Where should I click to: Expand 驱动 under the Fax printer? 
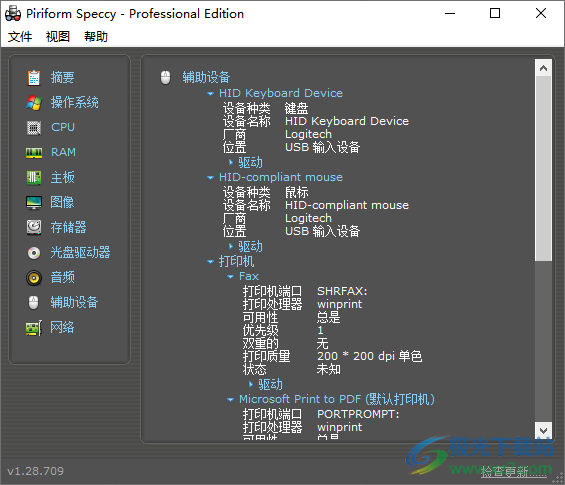click(251, 384)
